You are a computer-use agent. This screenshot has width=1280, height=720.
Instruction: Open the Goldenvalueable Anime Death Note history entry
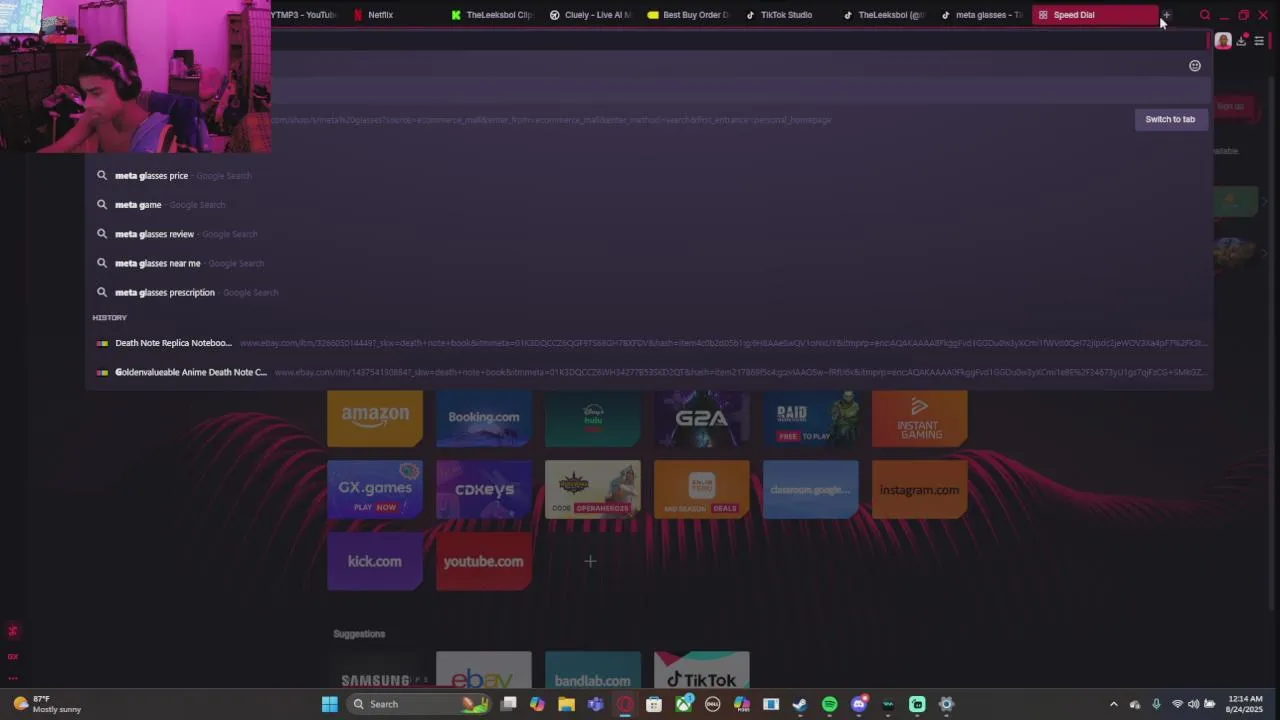(x=650, y=372)
